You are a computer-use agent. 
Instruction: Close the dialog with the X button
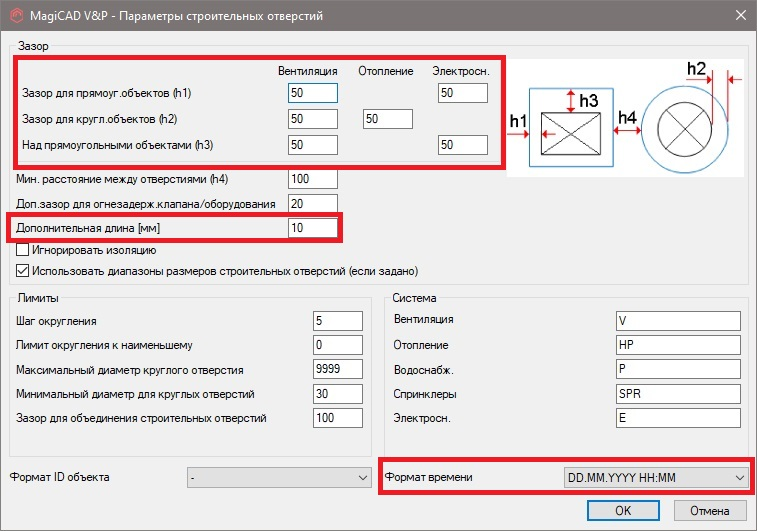(738, 15)
